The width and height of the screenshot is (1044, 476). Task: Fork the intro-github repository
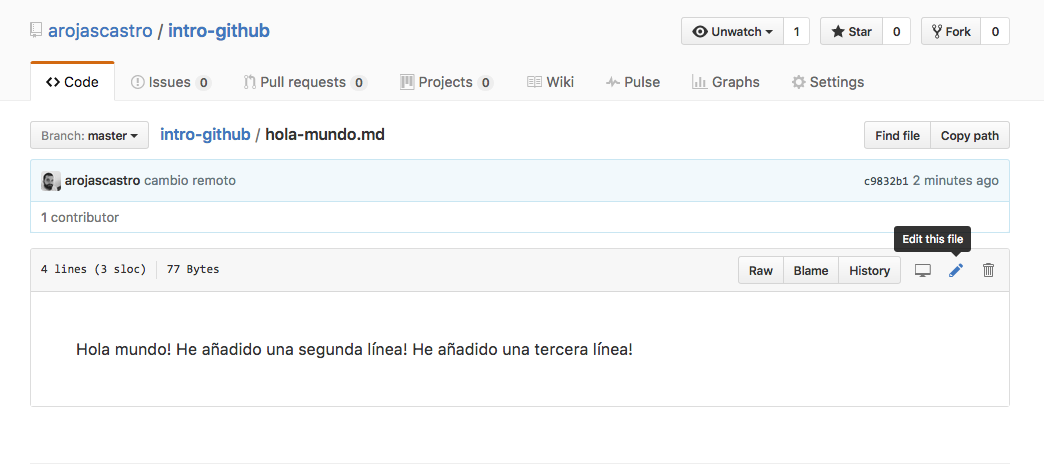(950, 31)
